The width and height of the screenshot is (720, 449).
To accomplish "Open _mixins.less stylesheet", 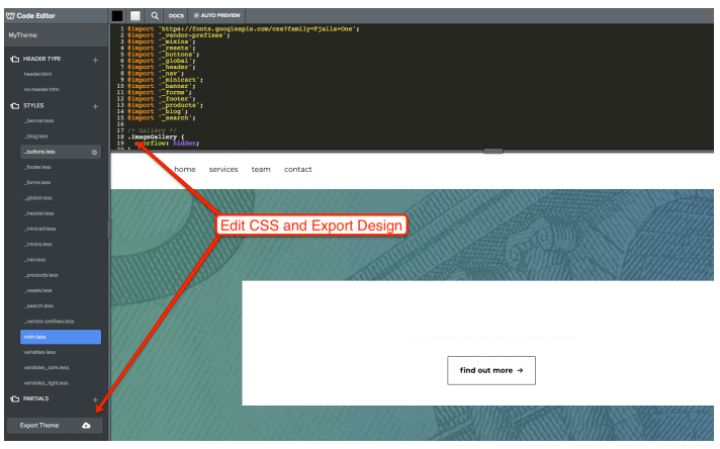I will (38, 244).
